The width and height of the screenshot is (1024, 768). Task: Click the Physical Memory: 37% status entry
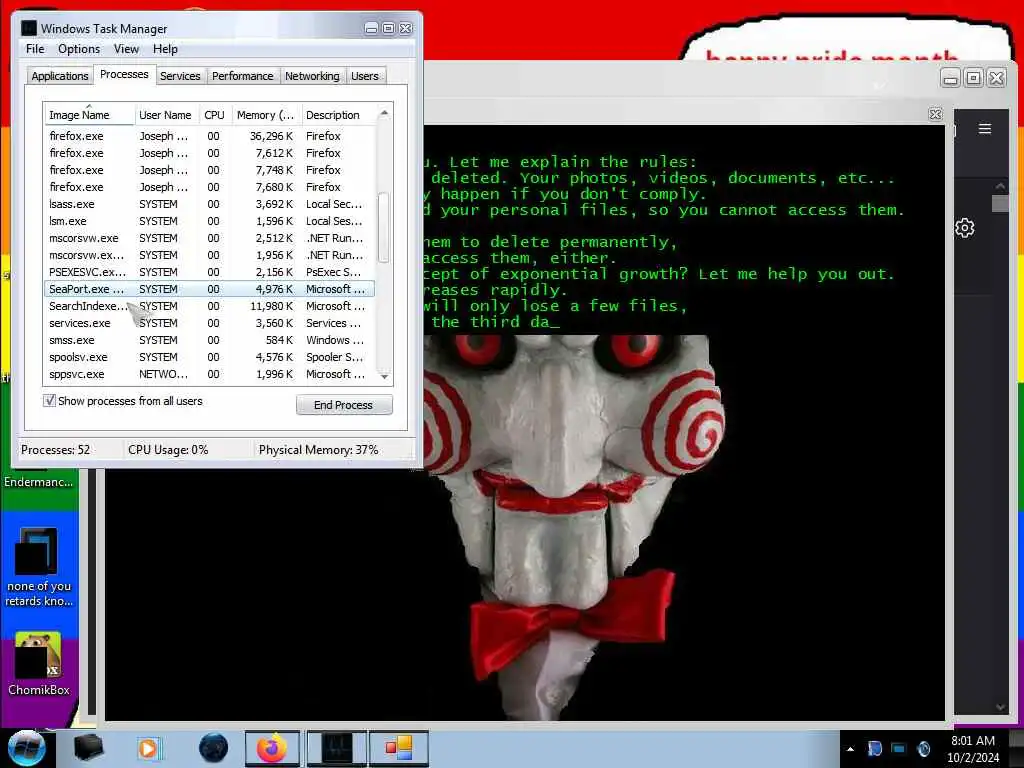pyautogui.click(x=319, y=450)
